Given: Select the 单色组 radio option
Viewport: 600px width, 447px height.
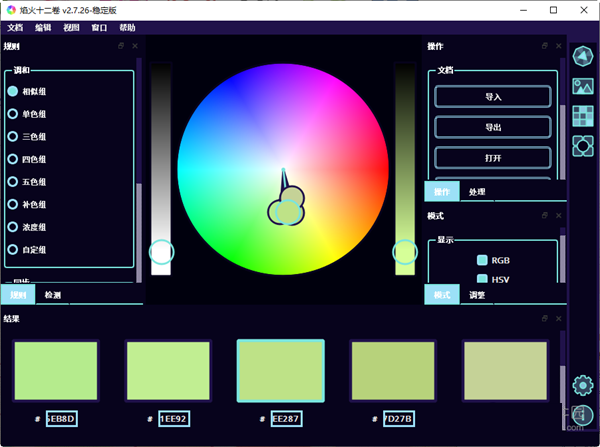Looking at the screenshot, I should click(13, 113).
